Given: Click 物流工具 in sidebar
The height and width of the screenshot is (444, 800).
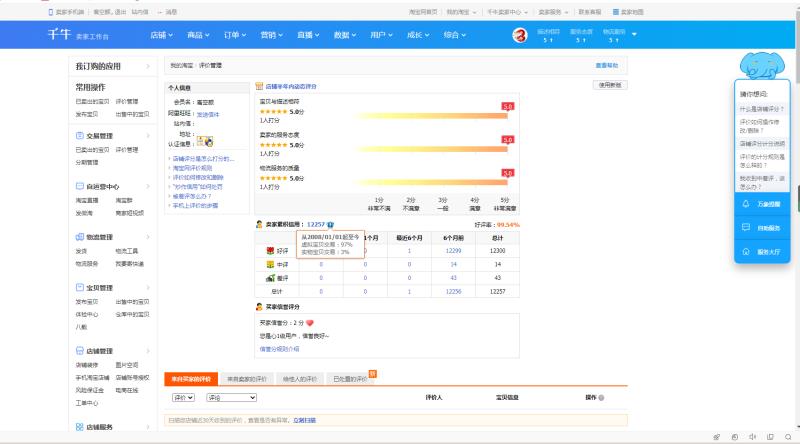Looking at the screenshot, I should [127, 251].
